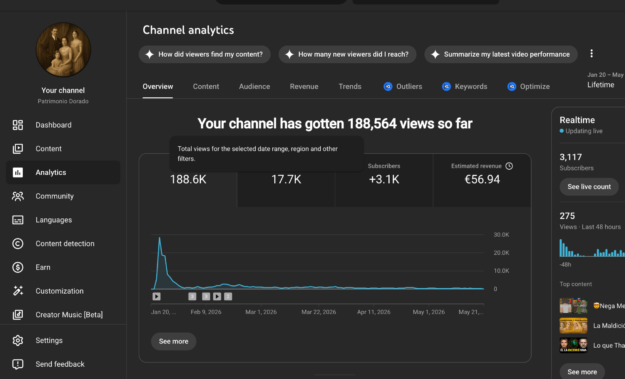The height and width of the screenshot is (379, 625).
Task: Select the Analytics bar chart icon
Action: pyautogui.click(x=18, y=173)
